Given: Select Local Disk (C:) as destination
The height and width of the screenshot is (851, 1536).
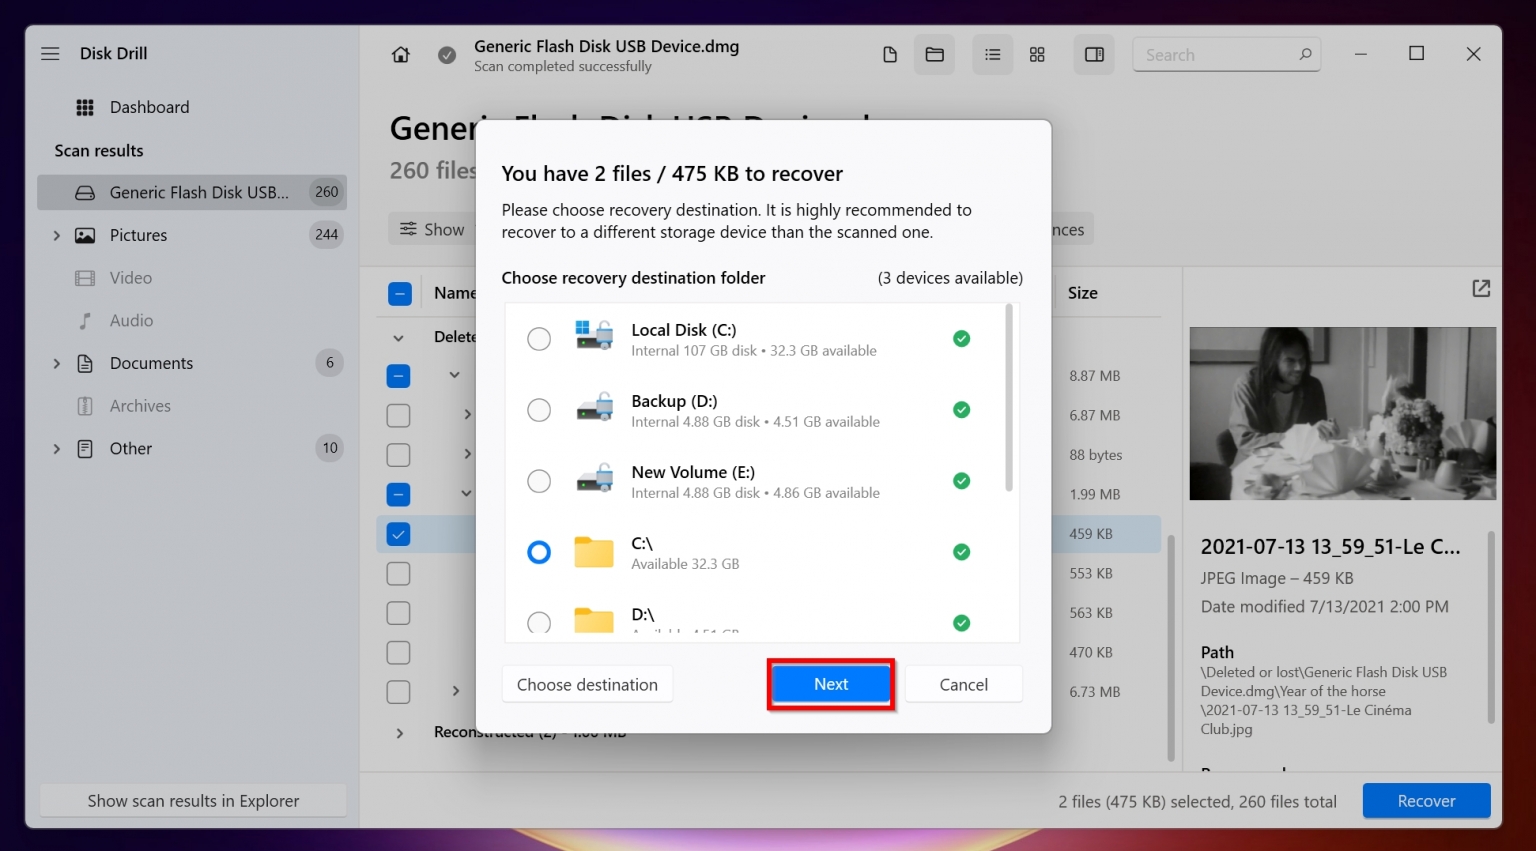Looking at the screenshot, I should [x=539, y=339].
